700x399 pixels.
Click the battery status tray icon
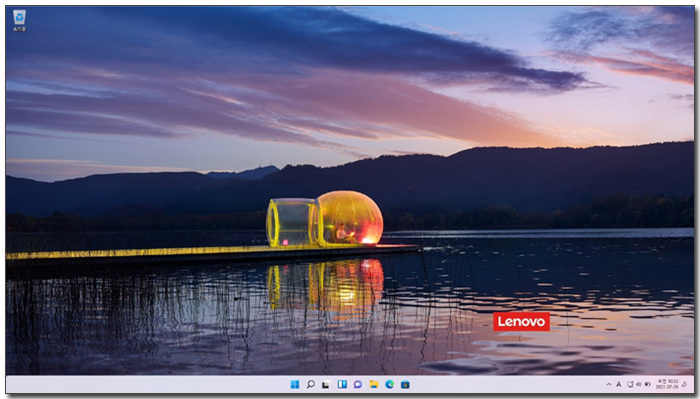tap(647, 384)
